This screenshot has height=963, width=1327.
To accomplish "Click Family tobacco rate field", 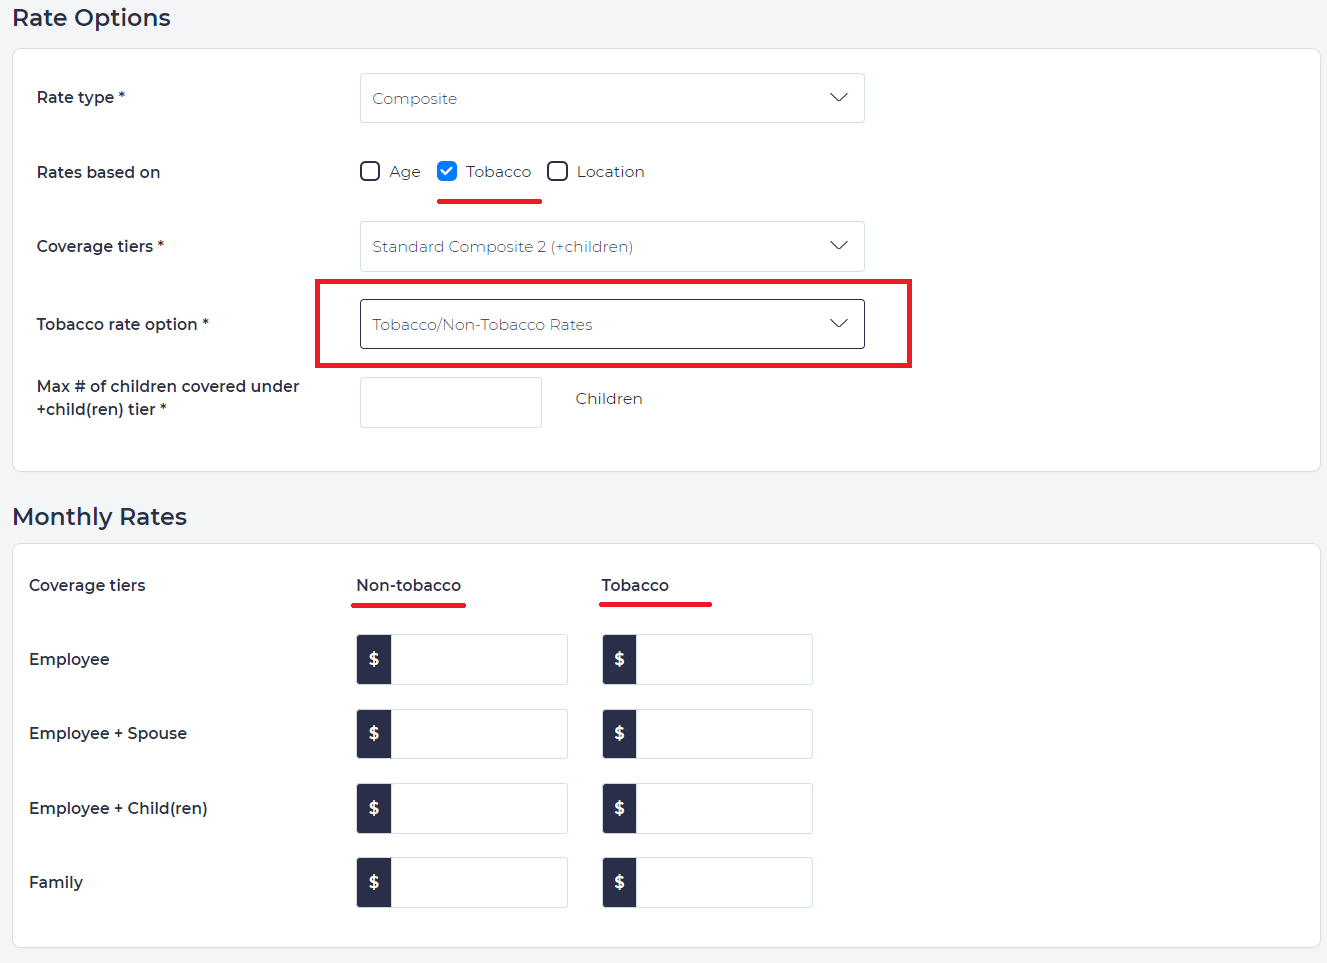I will point(724,882).
